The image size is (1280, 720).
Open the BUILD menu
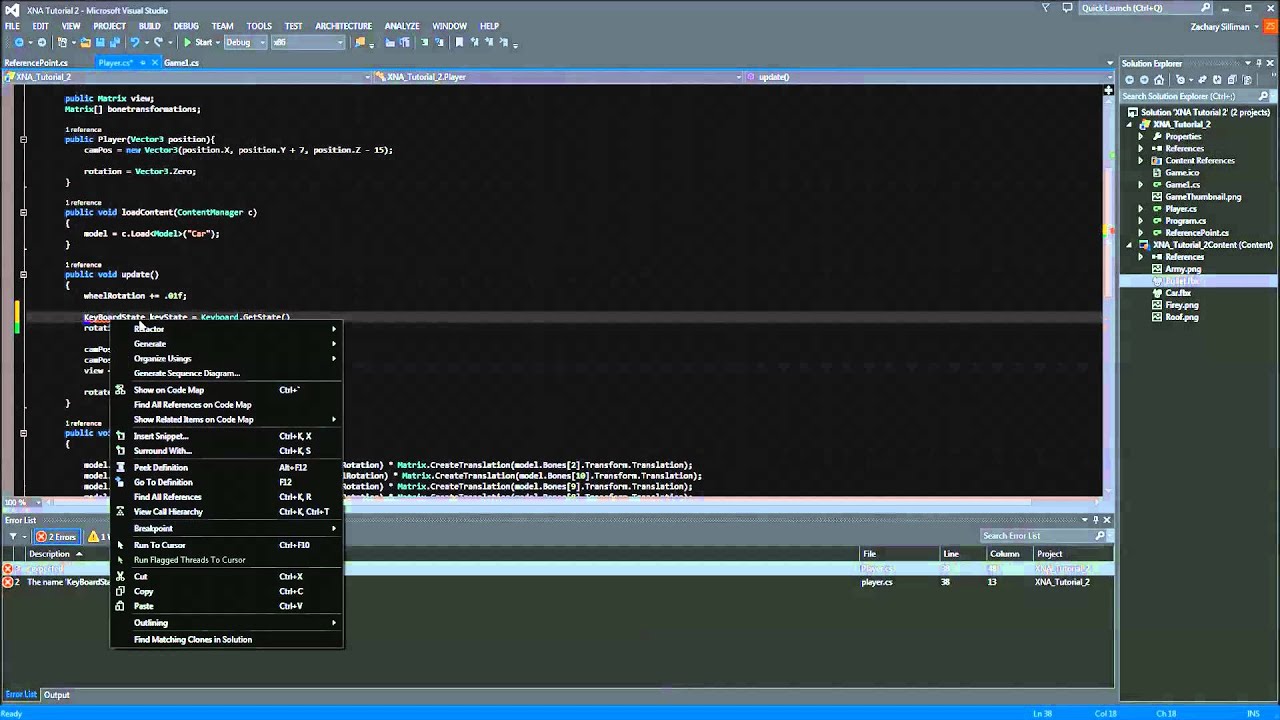click(149, 26)
